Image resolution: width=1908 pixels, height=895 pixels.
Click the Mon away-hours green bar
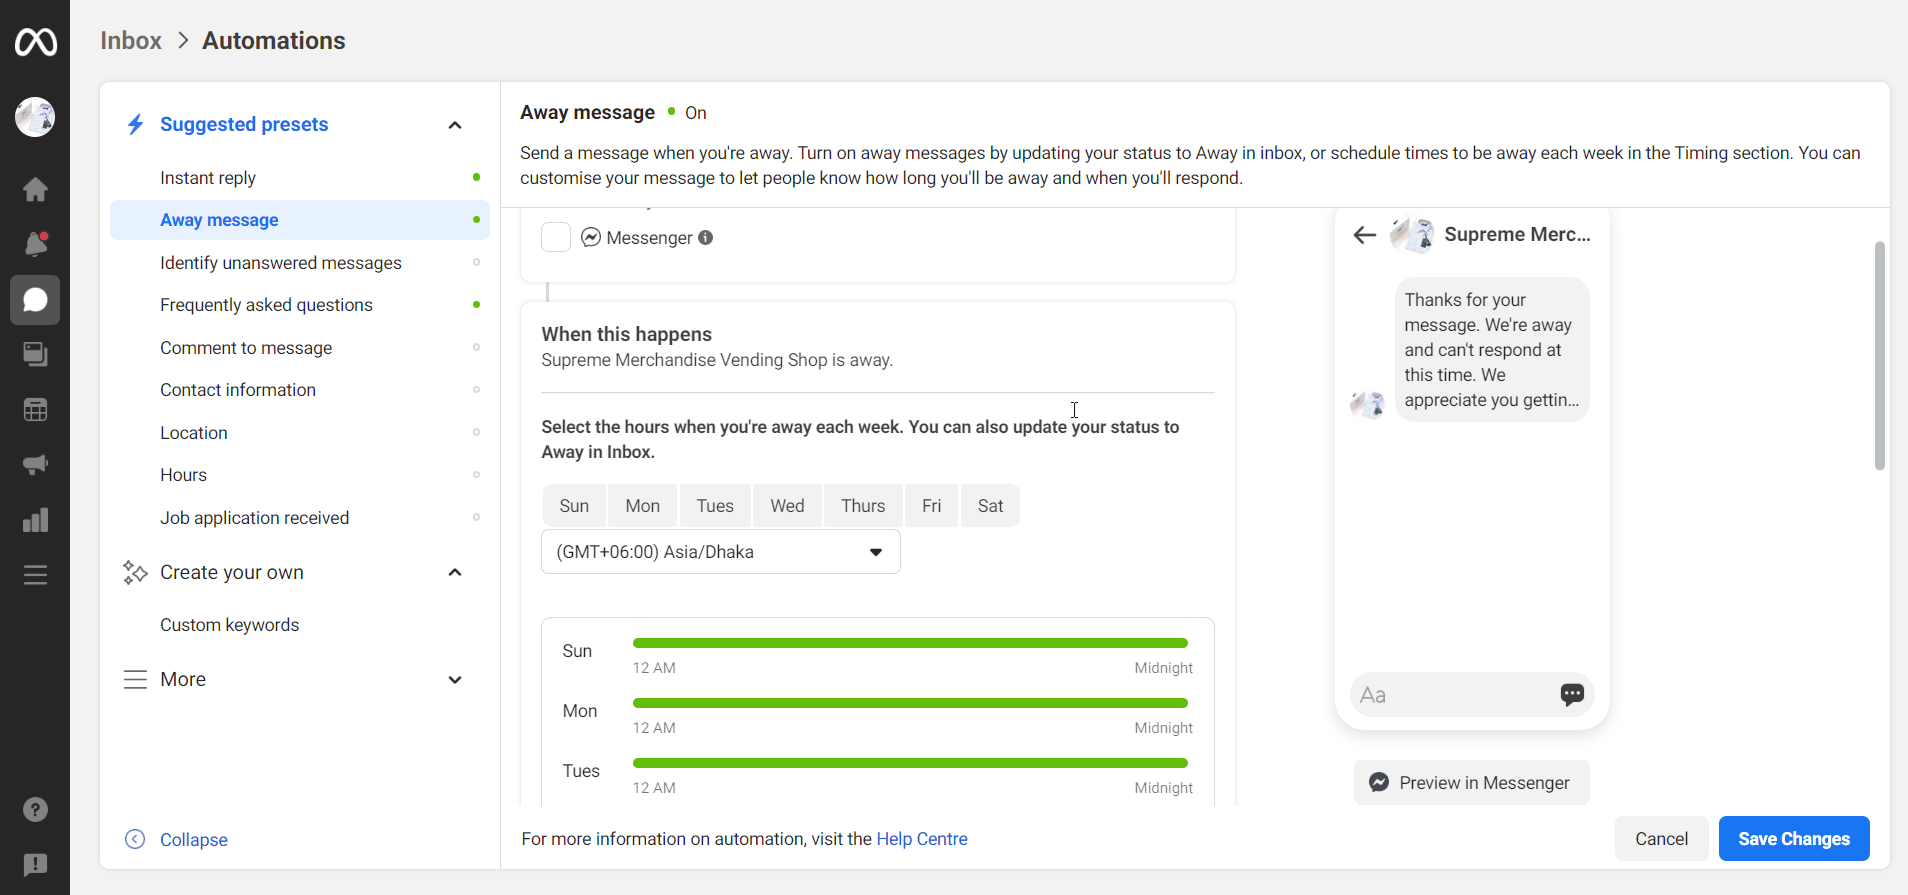pyautogui.click(x=910, y=703)
